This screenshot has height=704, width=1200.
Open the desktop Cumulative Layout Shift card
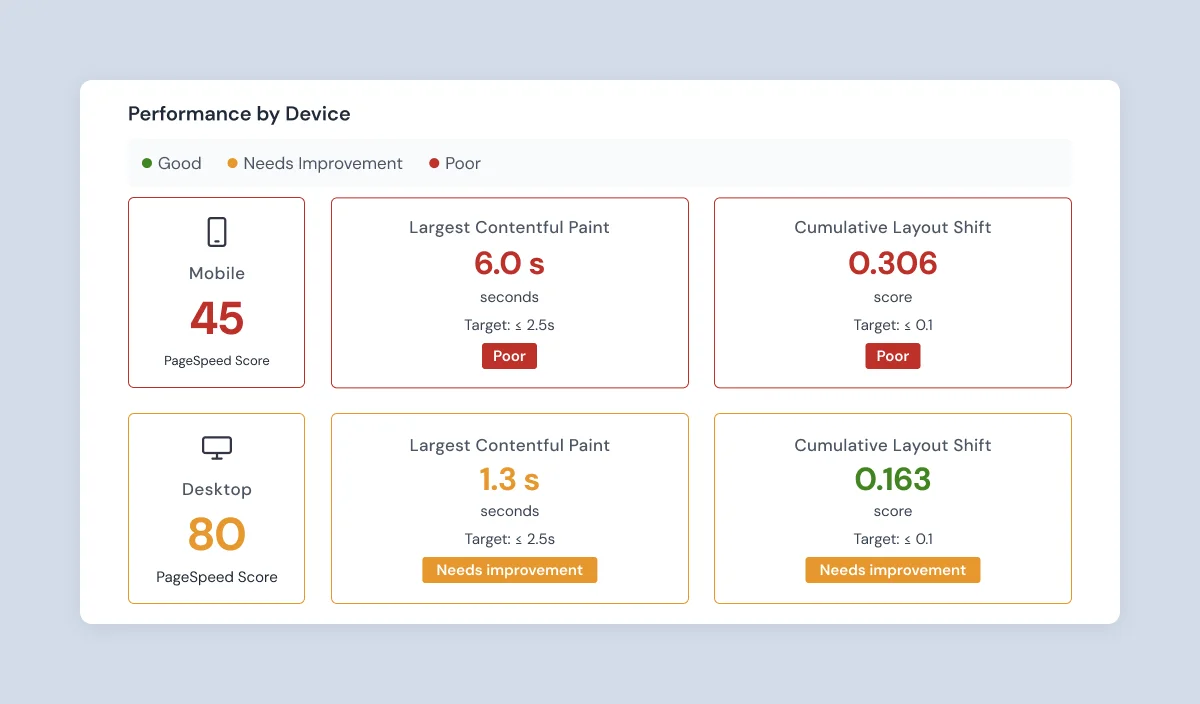(892, 508)
